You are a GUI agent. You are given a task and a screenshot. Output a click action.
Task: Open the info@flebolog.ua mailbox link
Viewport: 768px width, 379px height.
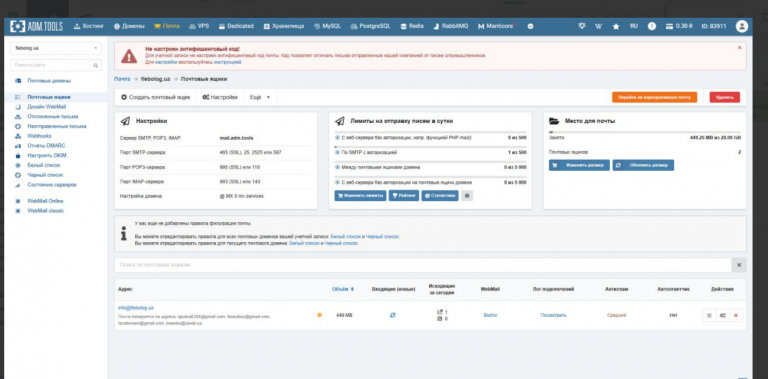[136, 308]
